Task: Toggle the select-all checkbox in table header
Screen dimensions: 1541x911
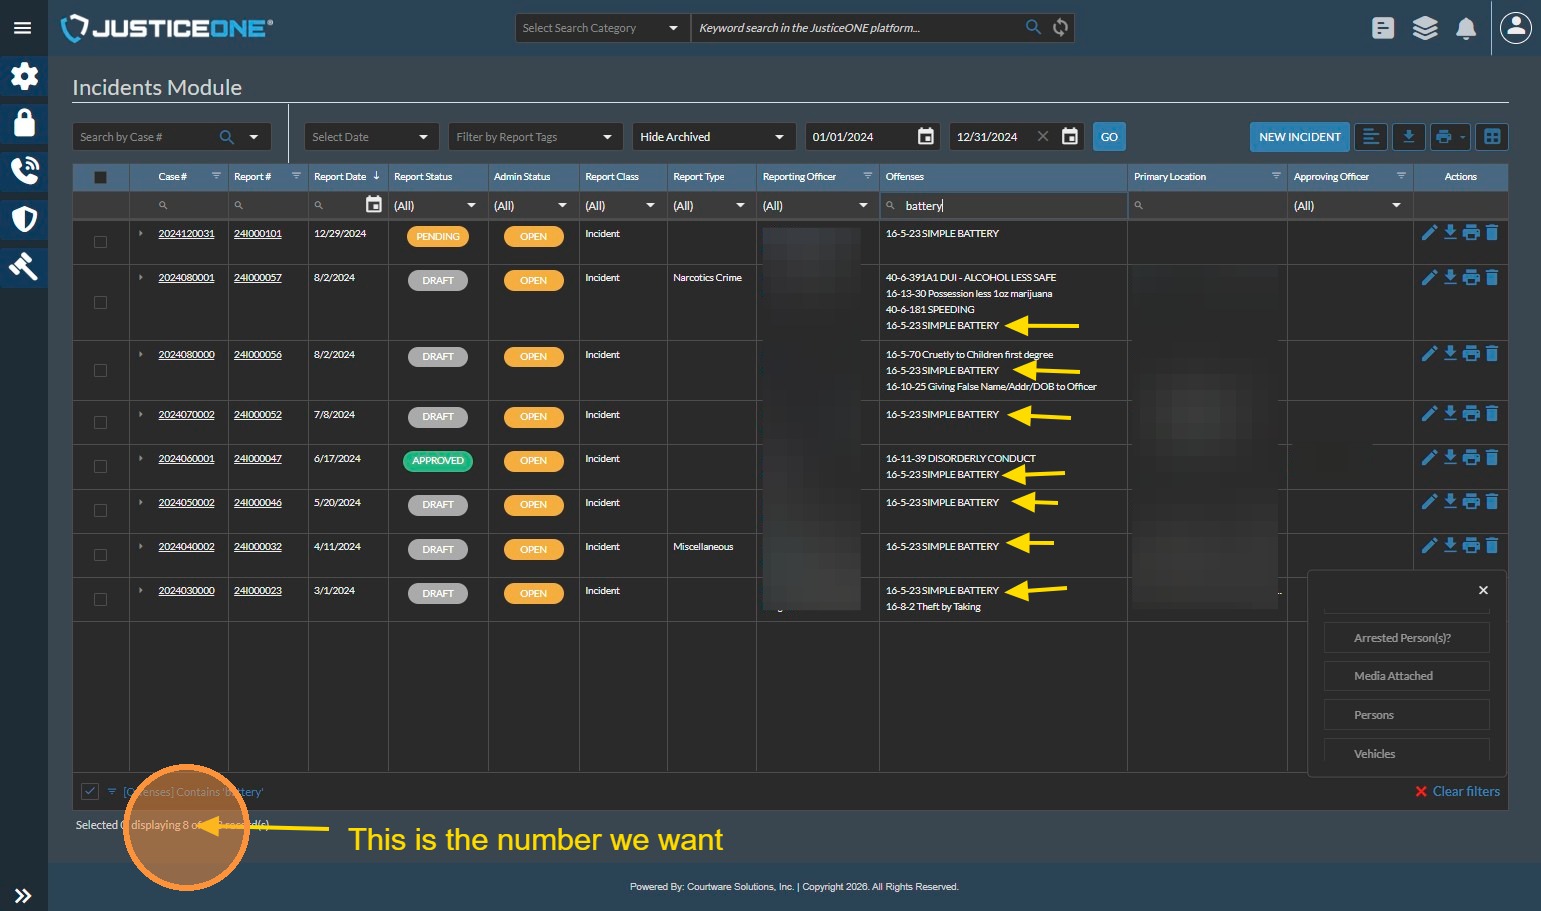Action: click(x=100, y=177)
